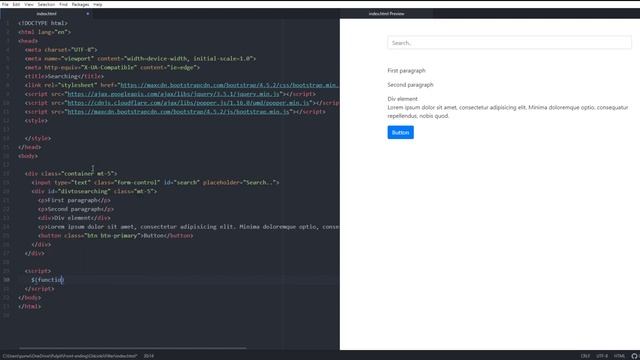Click the meta charset UTF-8 line
640x360 pixels.
[x=61, y=50]
